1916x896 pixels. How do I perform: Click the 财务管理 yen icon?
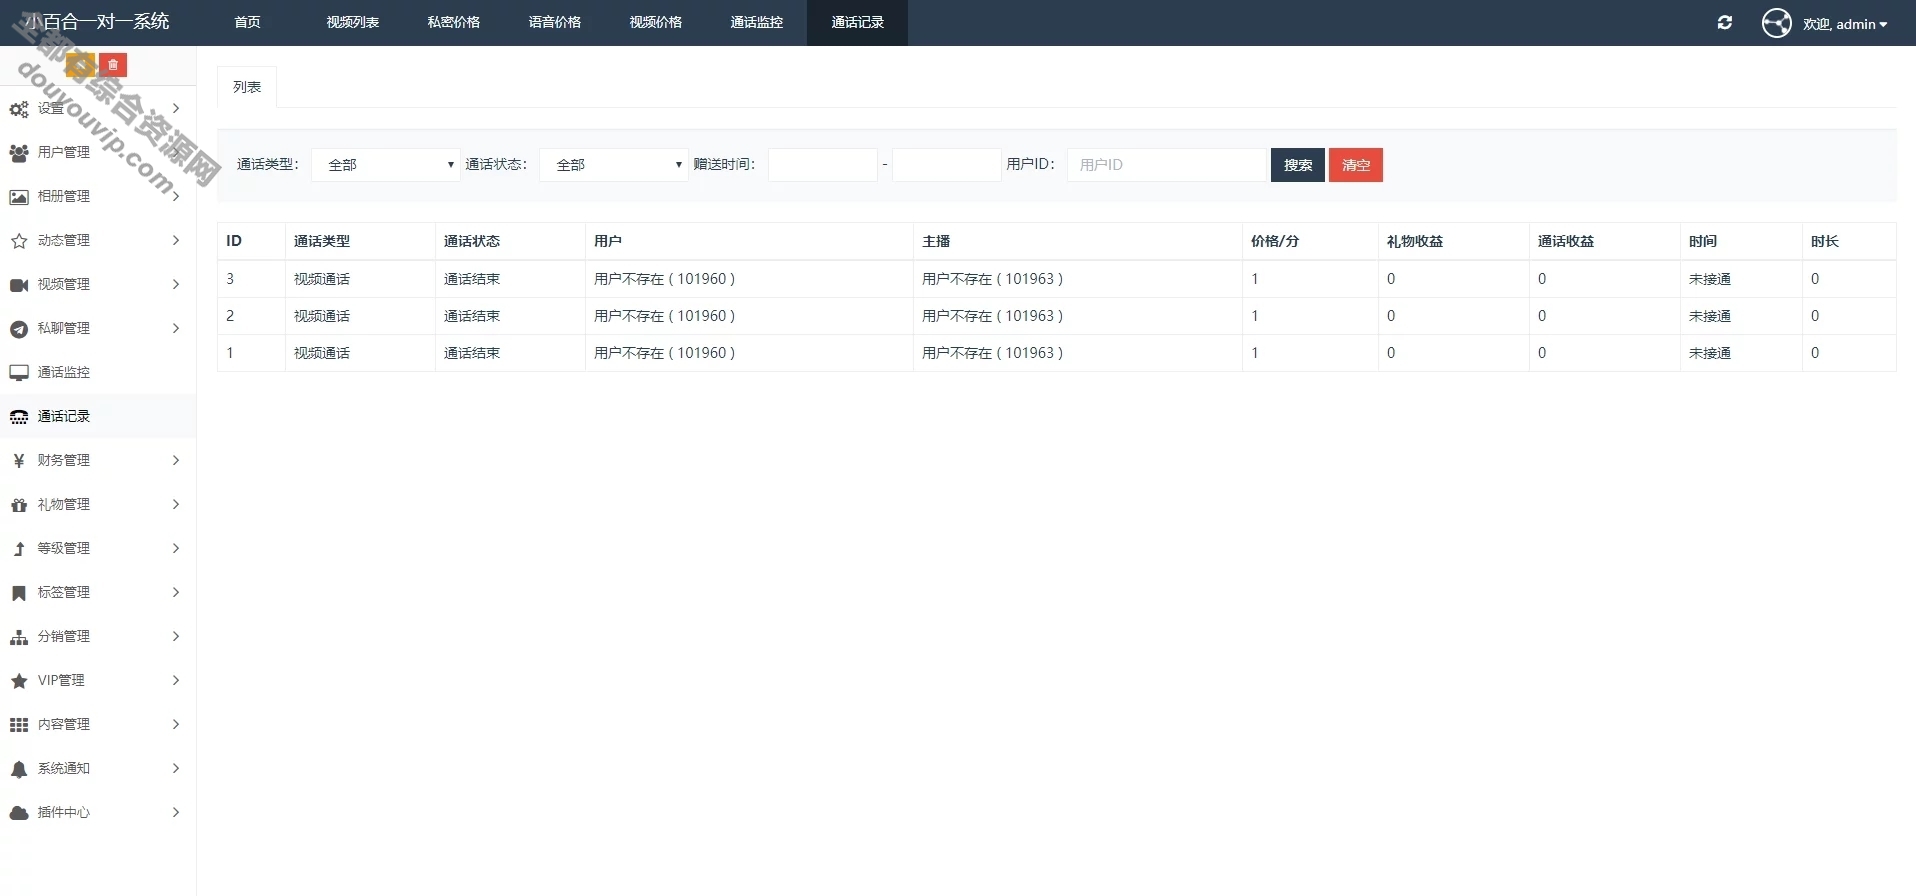click(x=19, y=461)
